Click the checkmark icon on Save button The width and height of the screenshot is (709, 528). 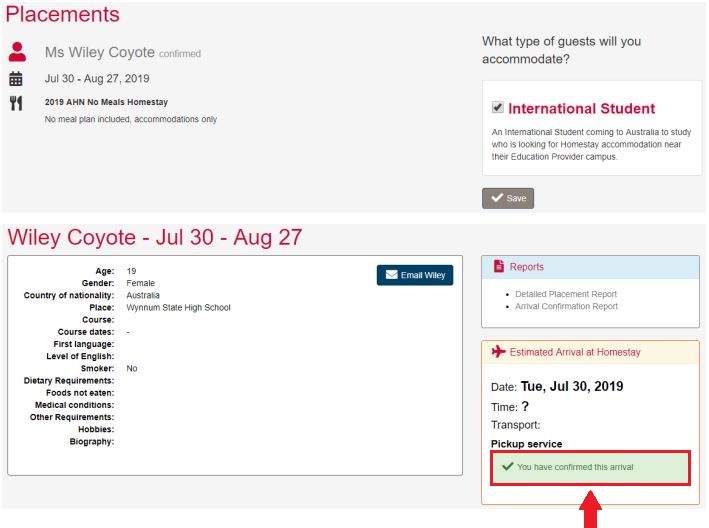(497, 198)
